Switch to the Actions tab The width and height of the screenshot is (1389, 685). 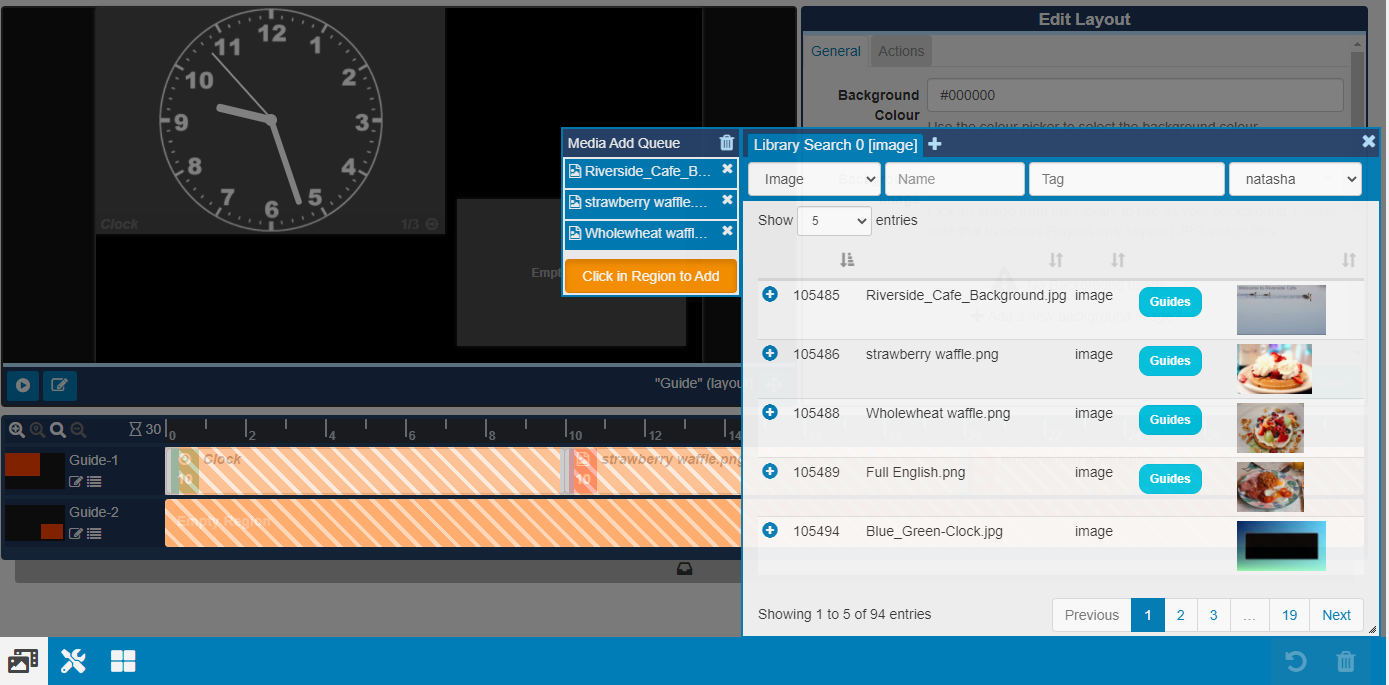[901, 51]
